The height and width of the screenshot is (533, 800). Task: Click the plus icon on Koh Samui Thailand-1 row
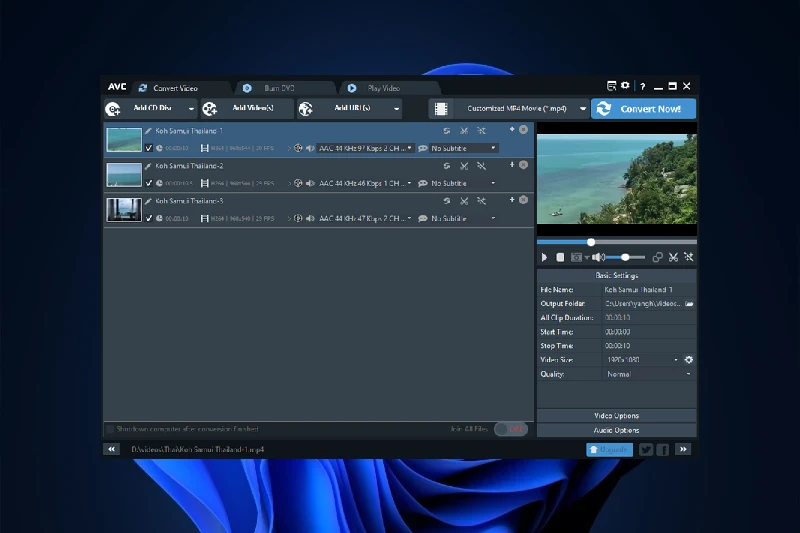tap(512, 130)
